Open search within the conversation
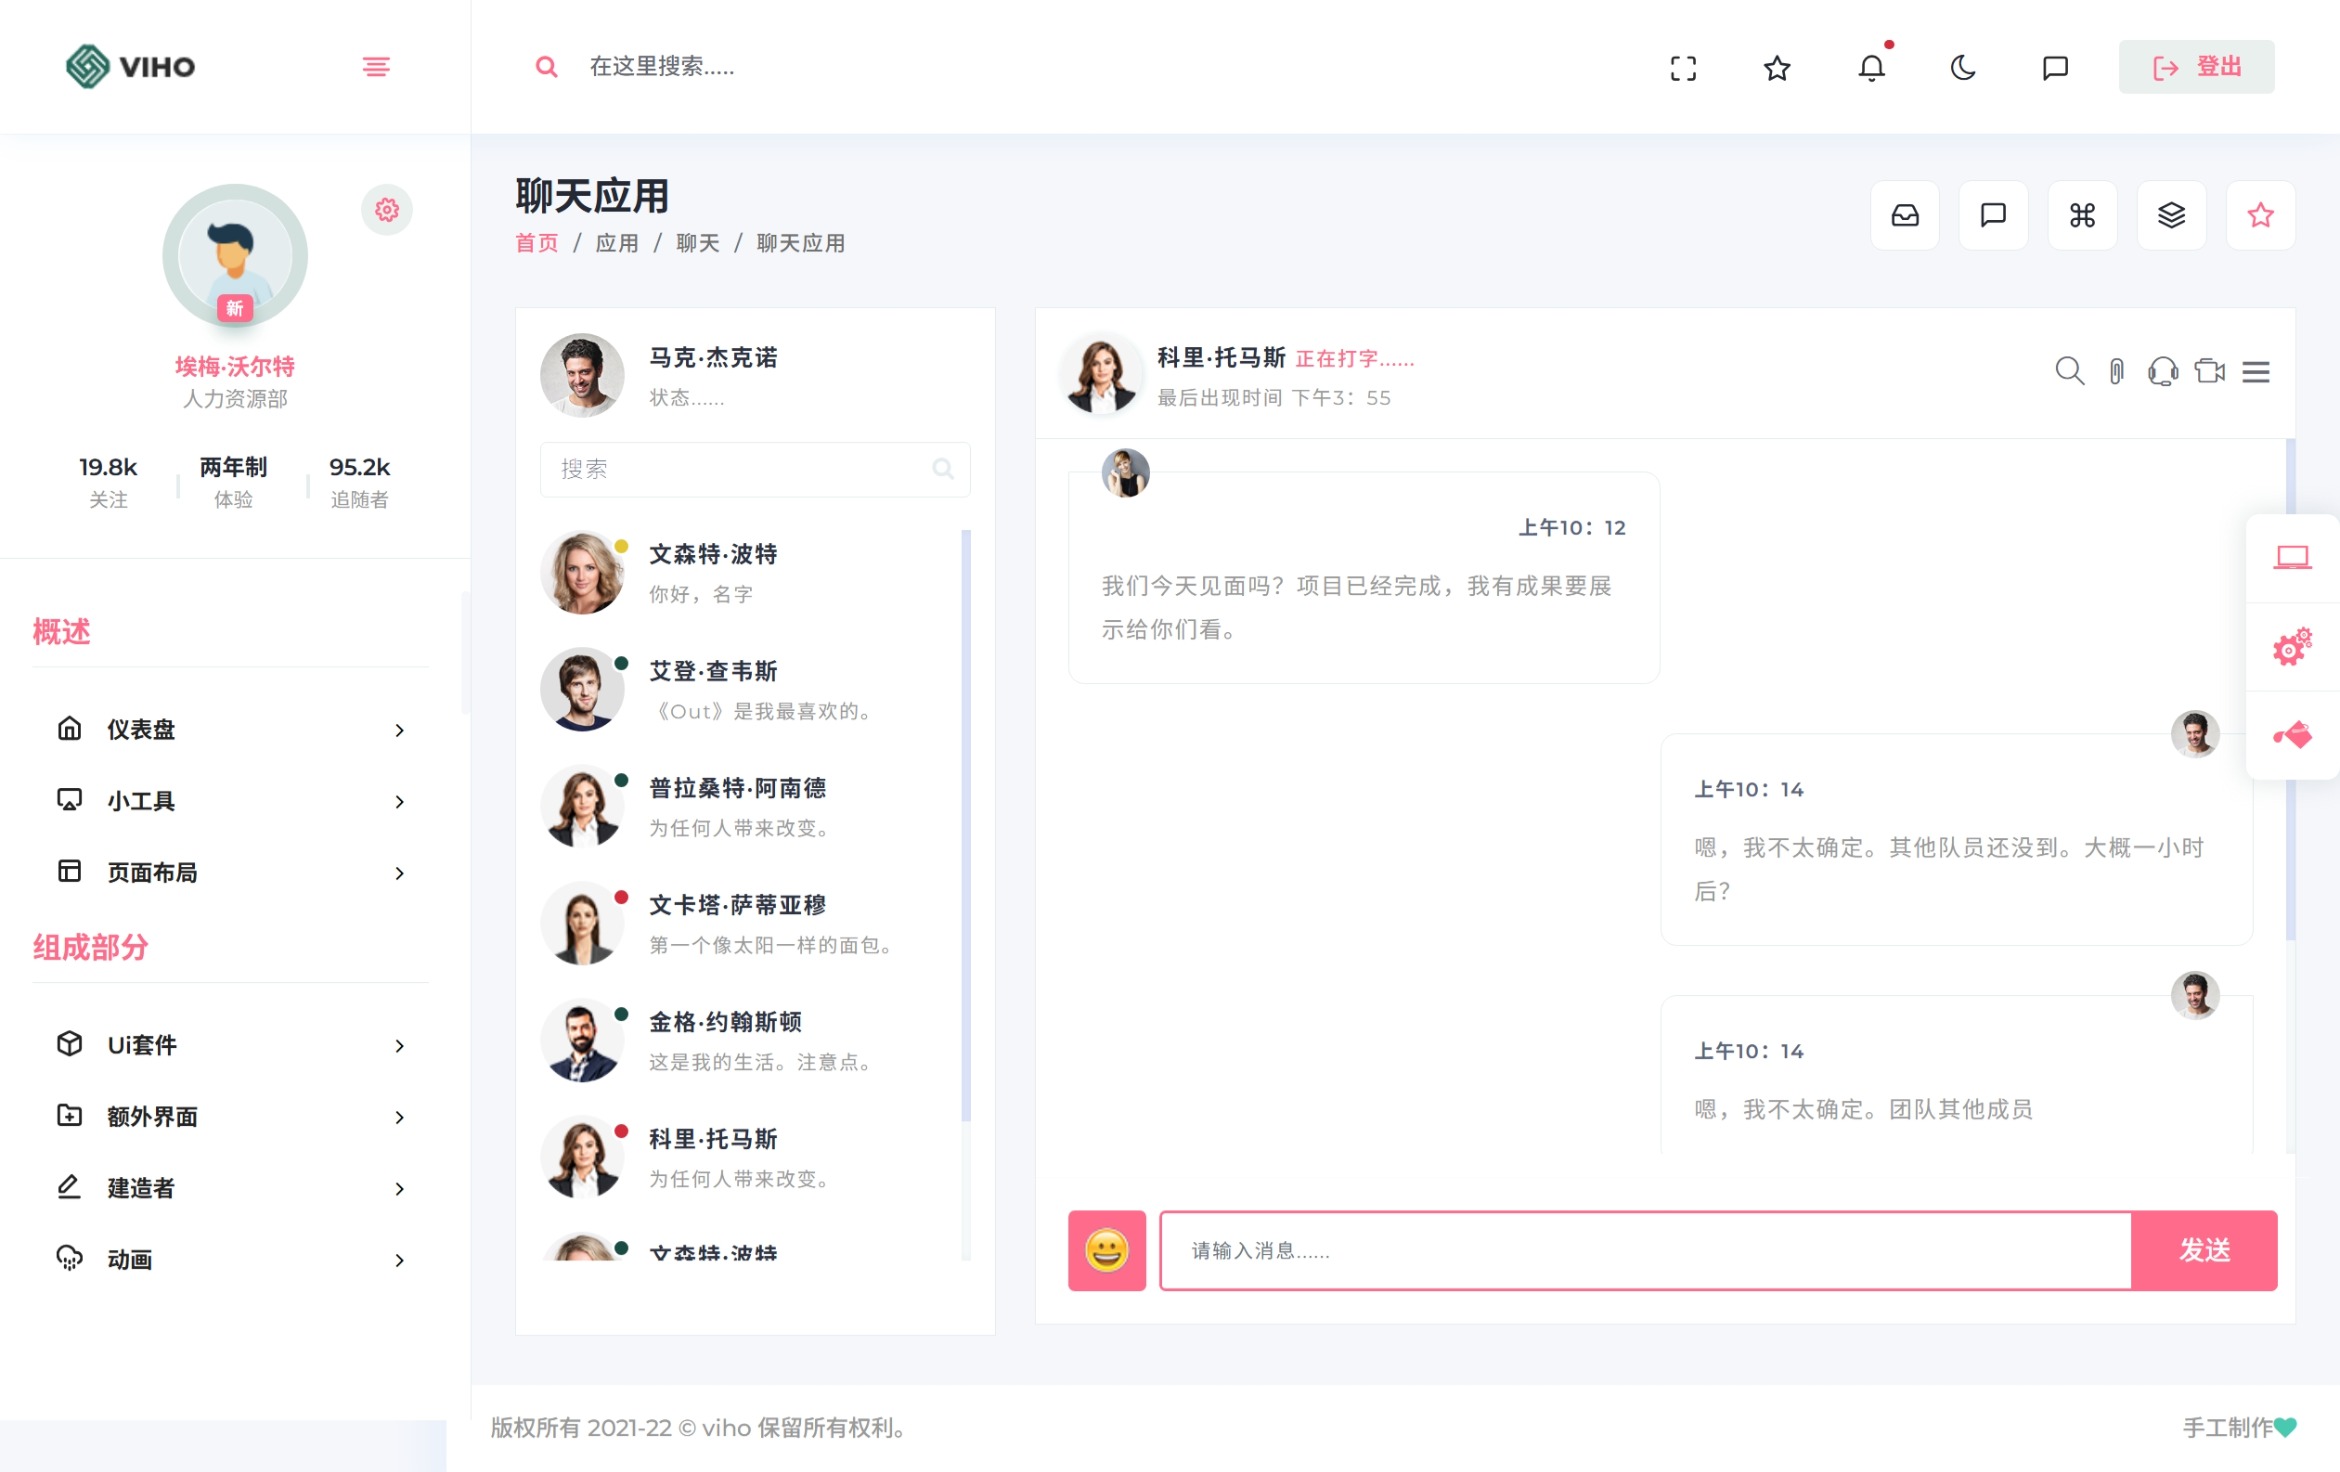Viewport: 2340px width, 1472px height. tap(2069, 371)
